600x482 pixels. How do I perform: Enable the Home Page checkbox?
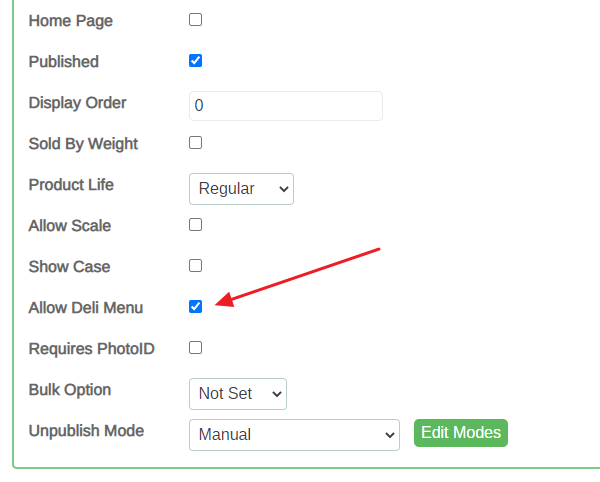(196, 20)
